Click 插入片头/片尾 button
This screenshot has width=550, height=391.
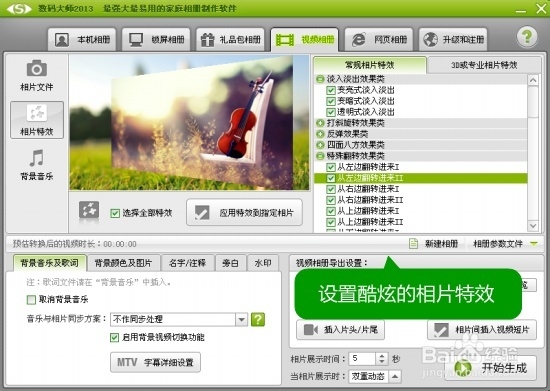(340, 330)
